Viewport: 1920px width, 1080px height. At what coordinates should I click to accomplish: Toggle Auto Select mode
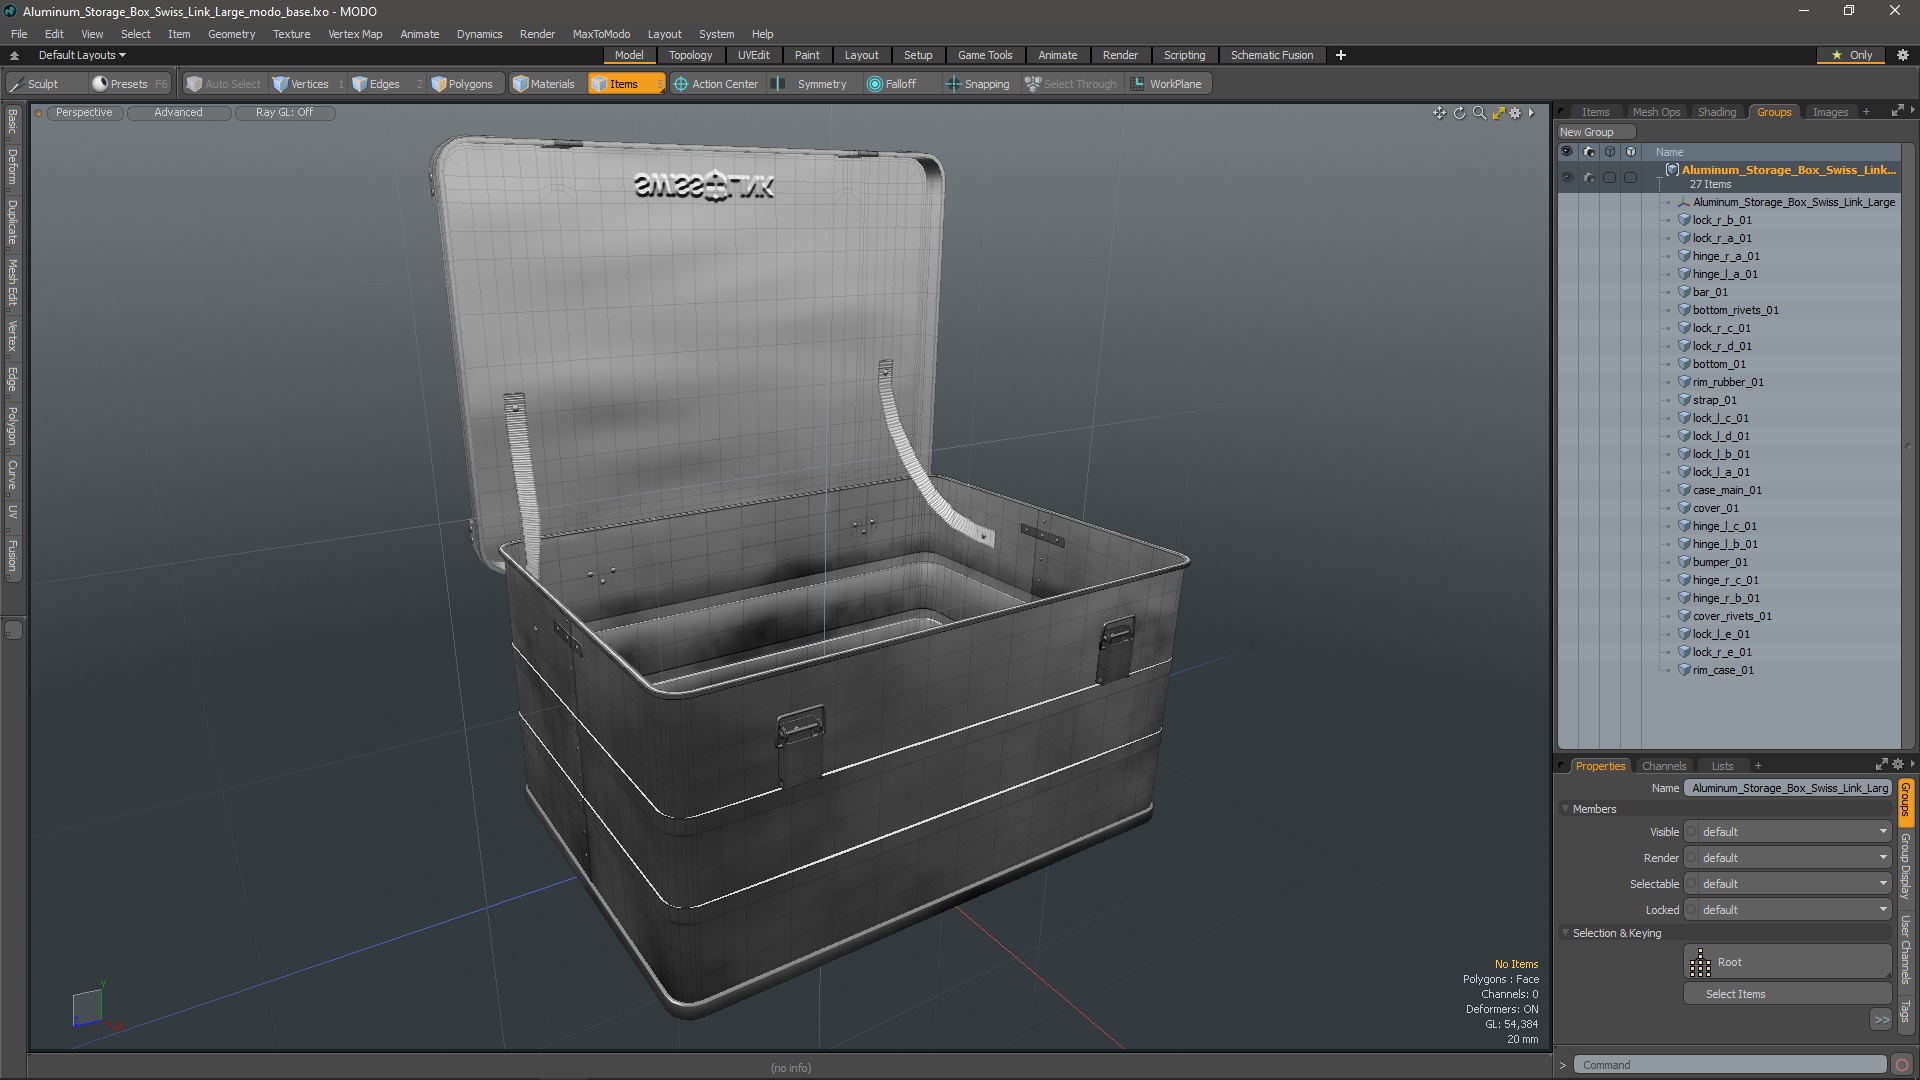(x=223, y=84)
